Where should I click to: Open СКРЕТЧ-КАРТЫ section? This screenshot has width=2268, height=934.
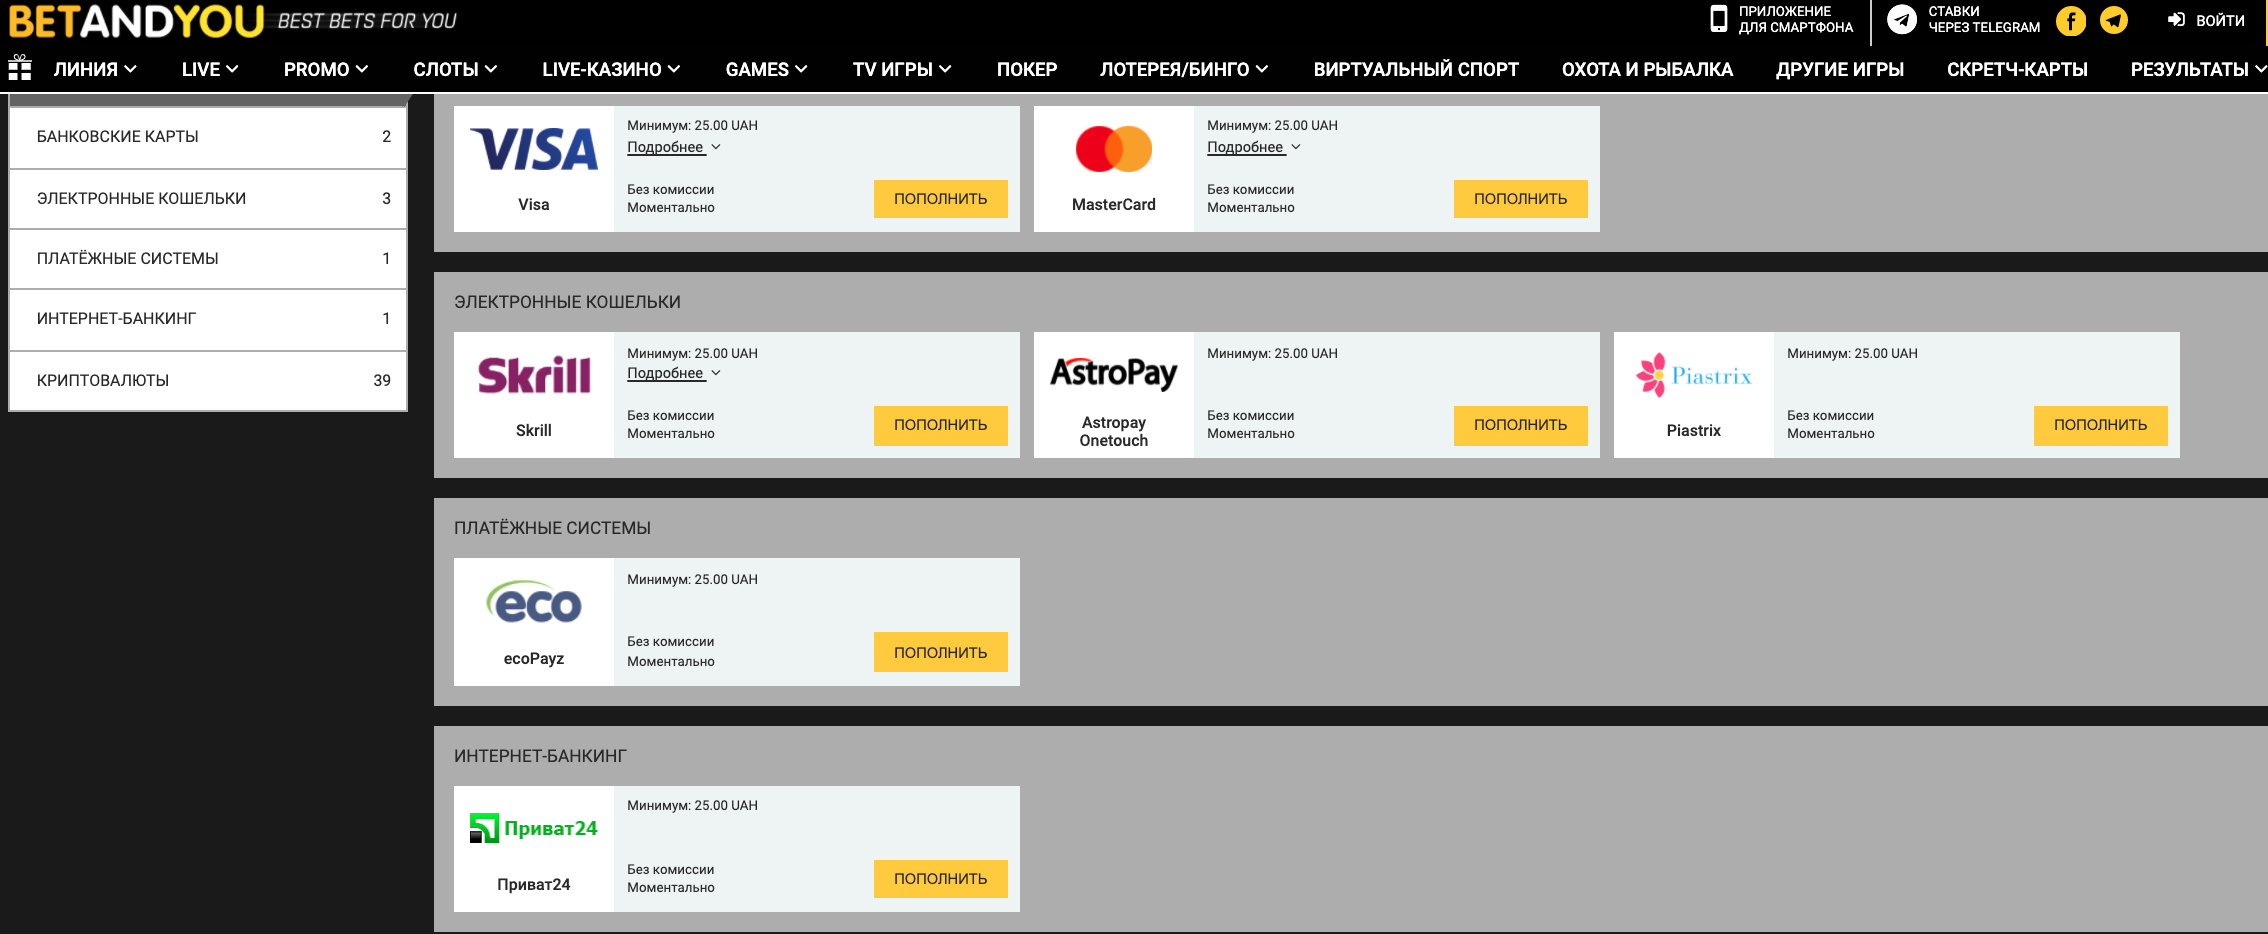point(2017,69)
